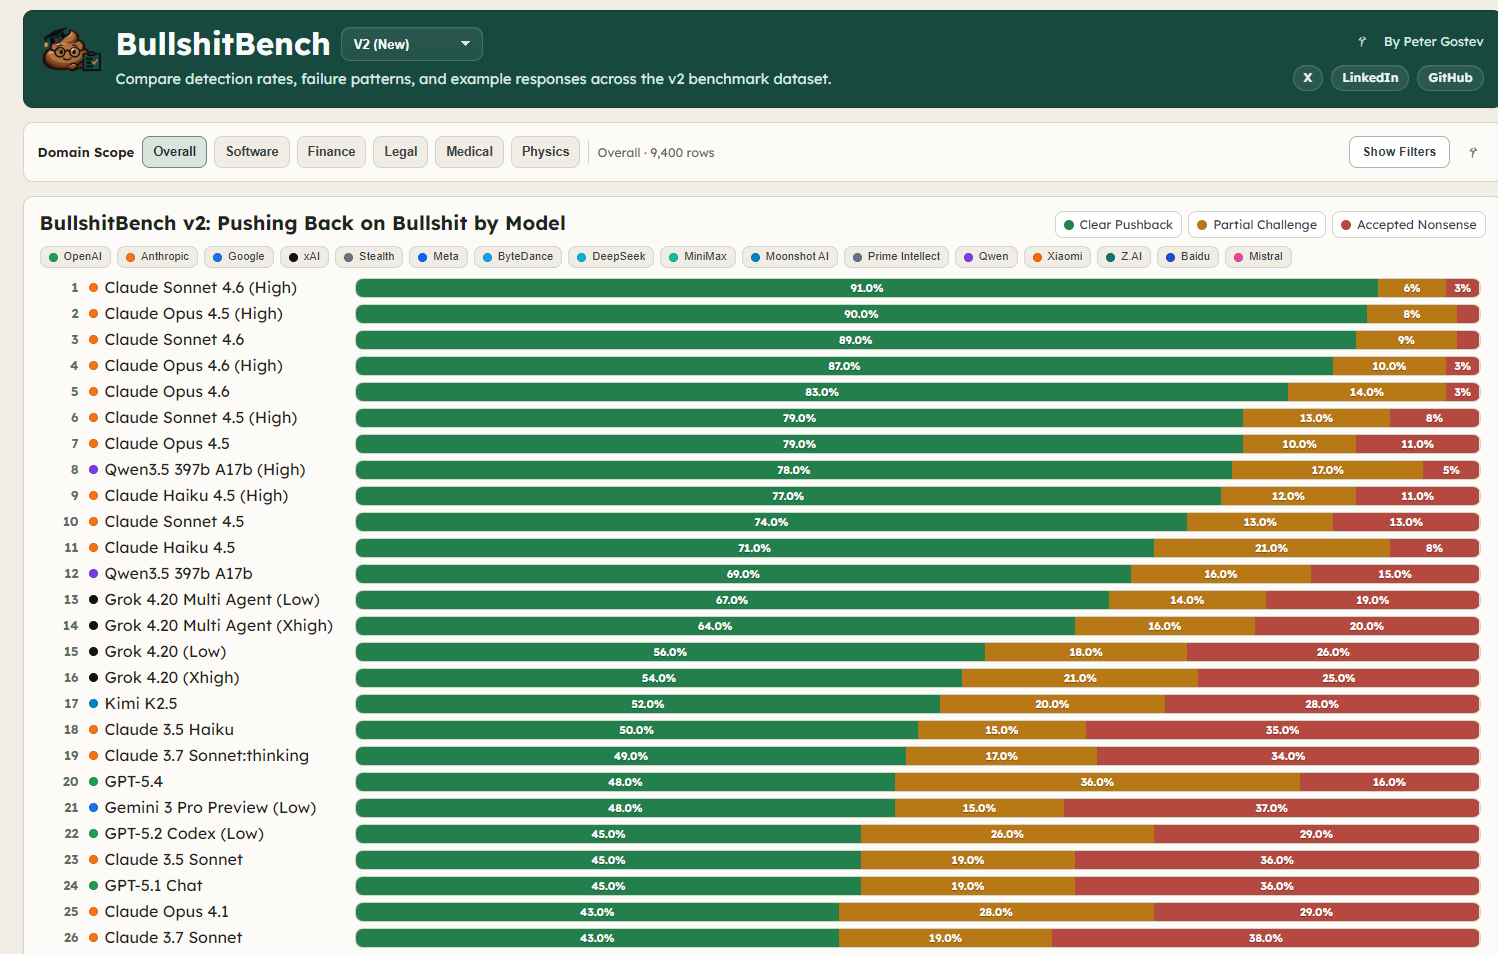Click the Claude Opus 4.1 model label

point(166,912)
